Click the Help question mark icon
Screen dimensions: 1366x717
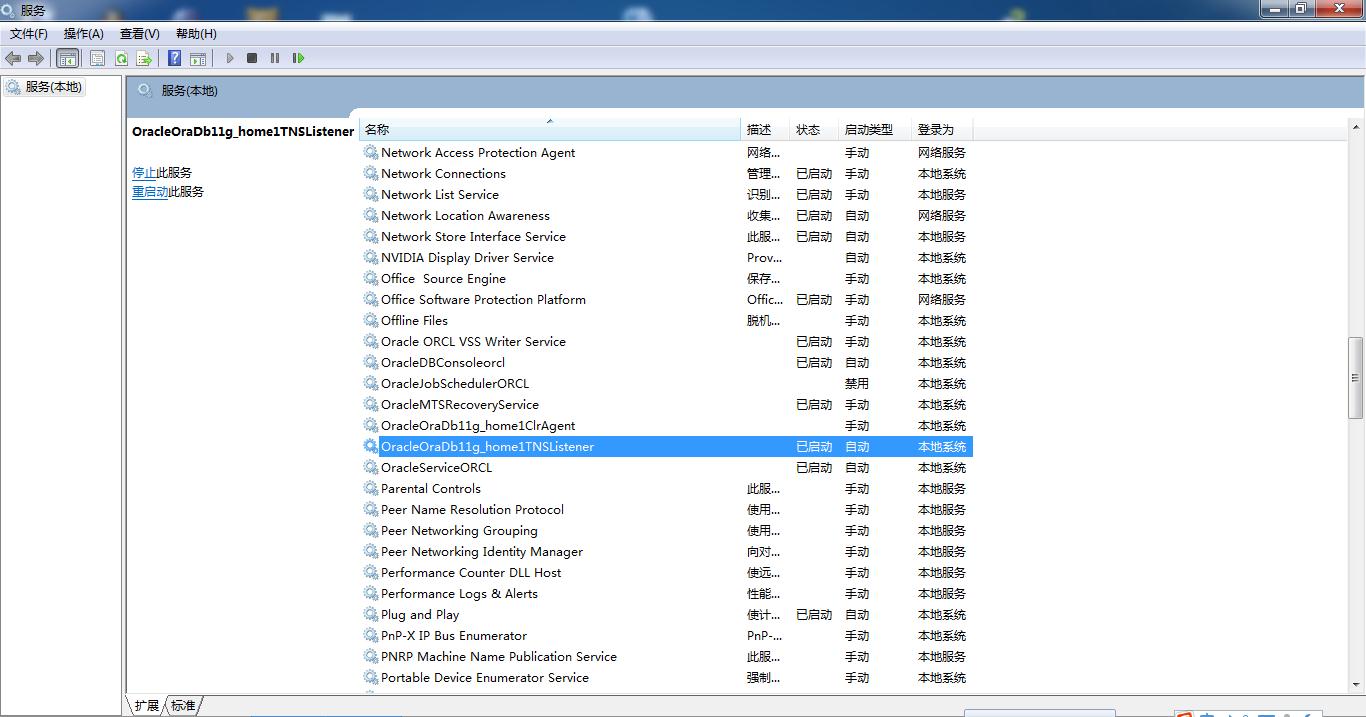(173, 58)
